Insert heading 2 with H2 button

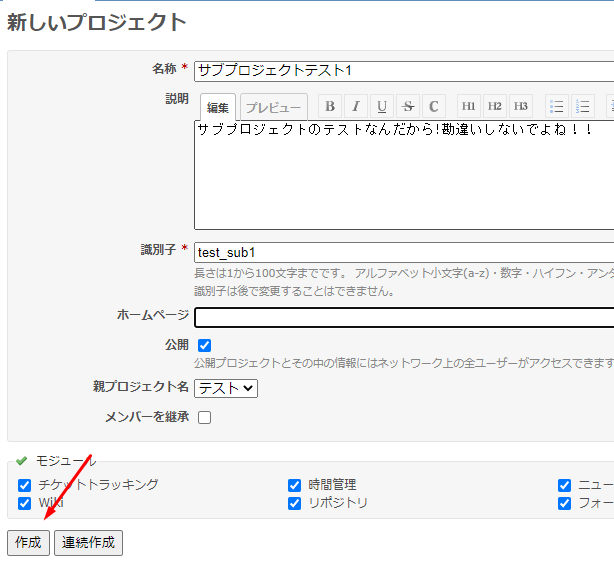click(x=495, y=106)
